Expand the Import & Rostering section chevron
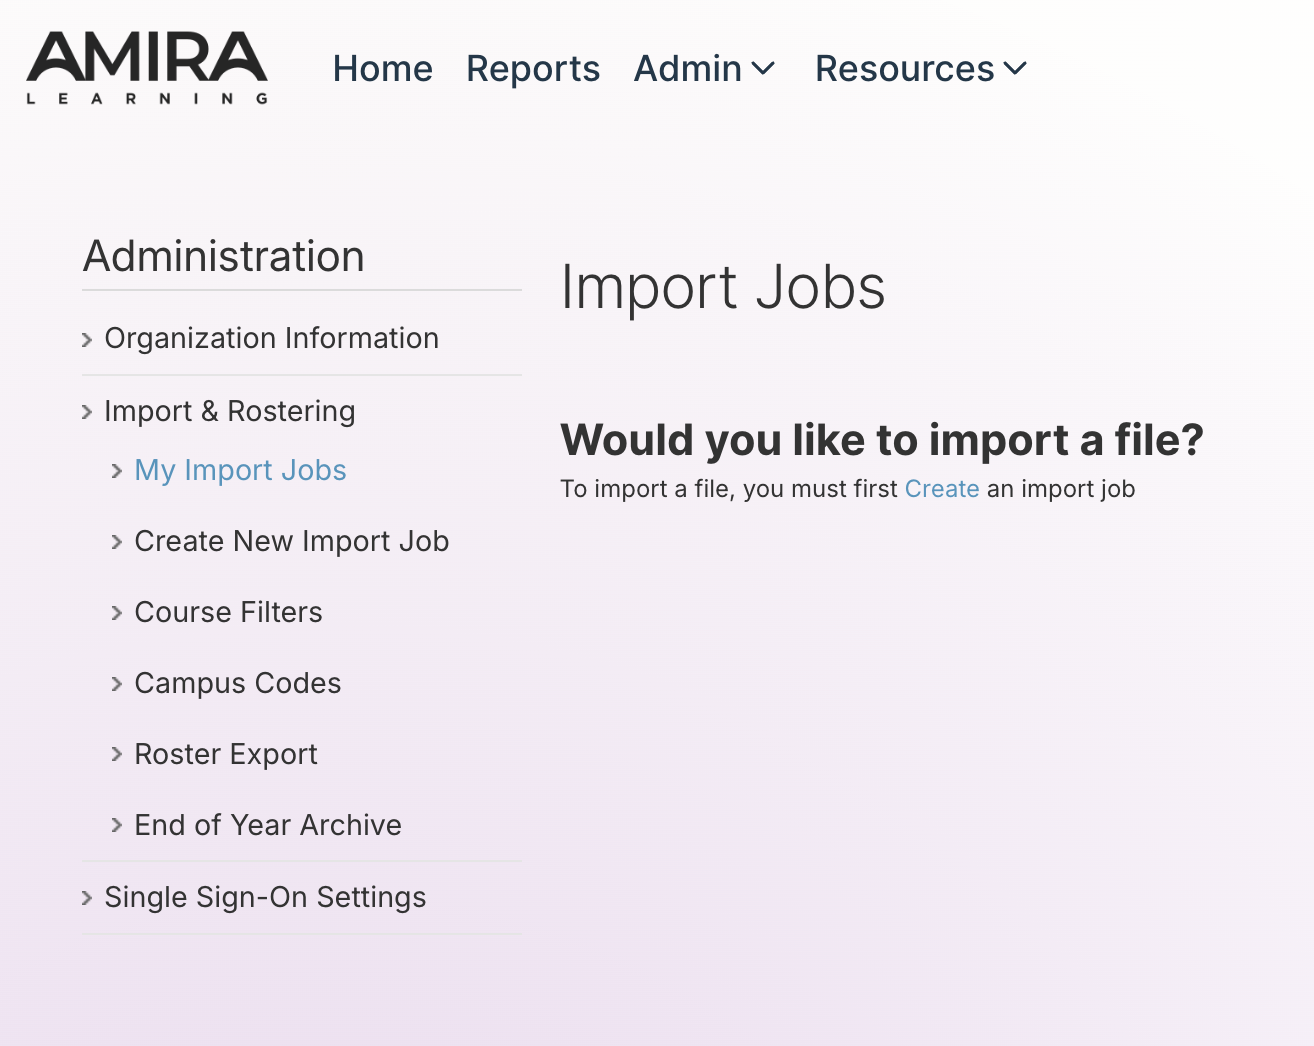The width and height of the screenshot is (1314, 1046). [86, 411]
